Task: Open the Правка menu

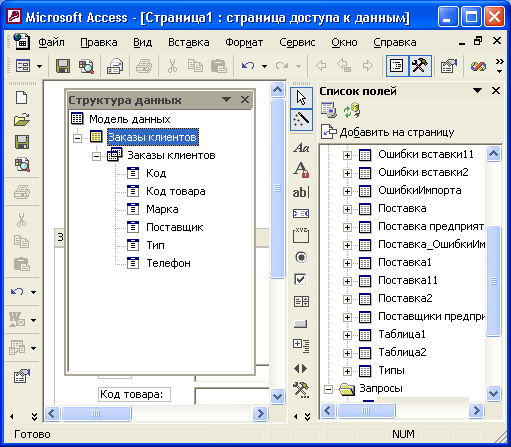Action: click(99, 42)
